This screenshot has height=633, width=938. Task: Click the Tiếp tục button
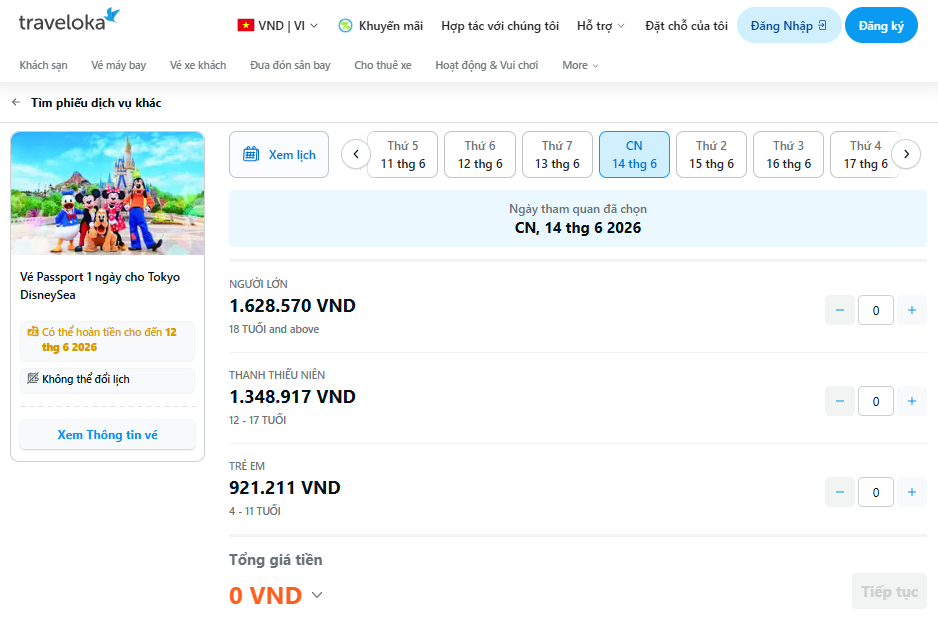coord(889,591)
